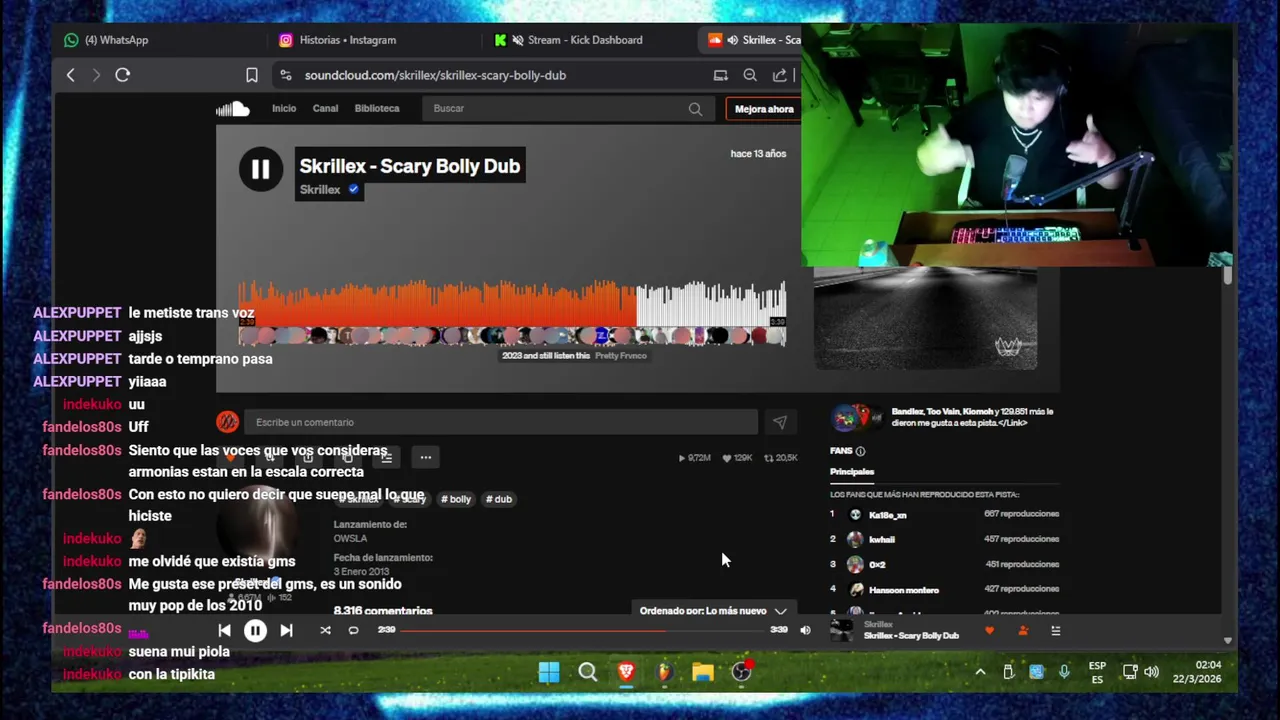Toggle repeat in the bottom player
This screenshot has height=720, width=1280.
point(353,630)
